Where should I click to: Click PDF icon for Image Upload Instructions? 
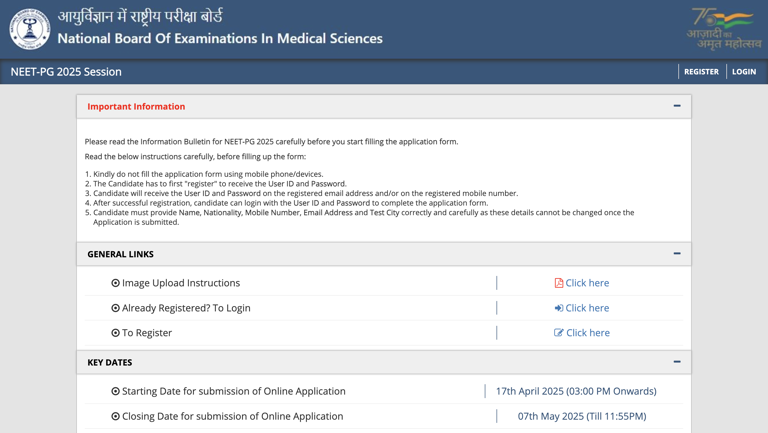[559, 283]
